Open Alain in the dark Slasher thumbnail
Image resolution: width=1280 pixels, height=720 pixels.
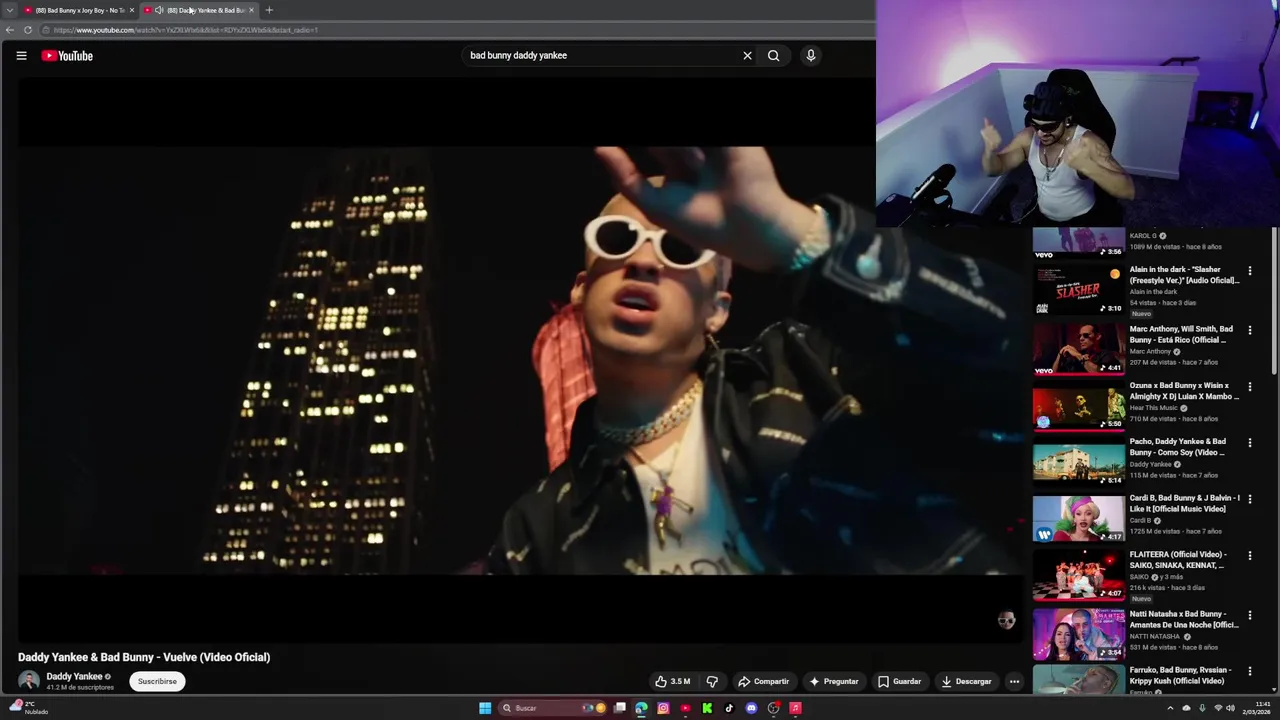point(1079,290)
